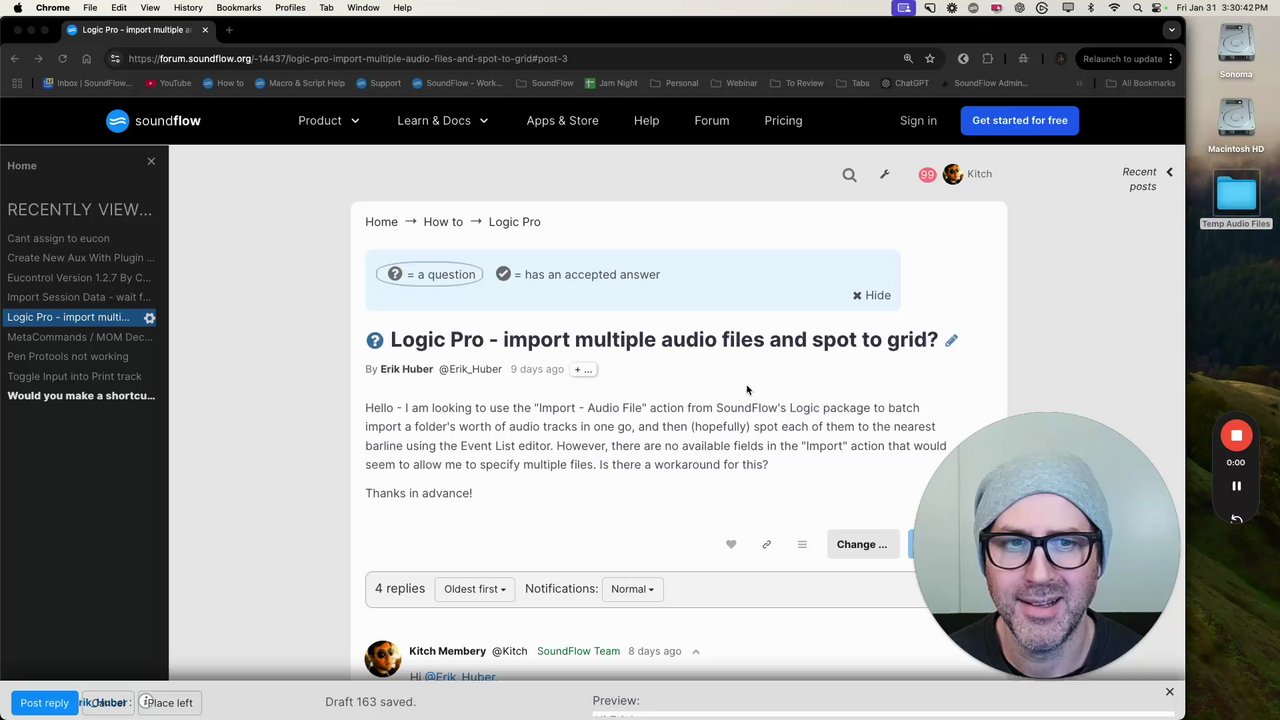Open 'Toggle Input into Print track' topic
This screenshot has width=1280, height=720.
[x=74, y=377]
